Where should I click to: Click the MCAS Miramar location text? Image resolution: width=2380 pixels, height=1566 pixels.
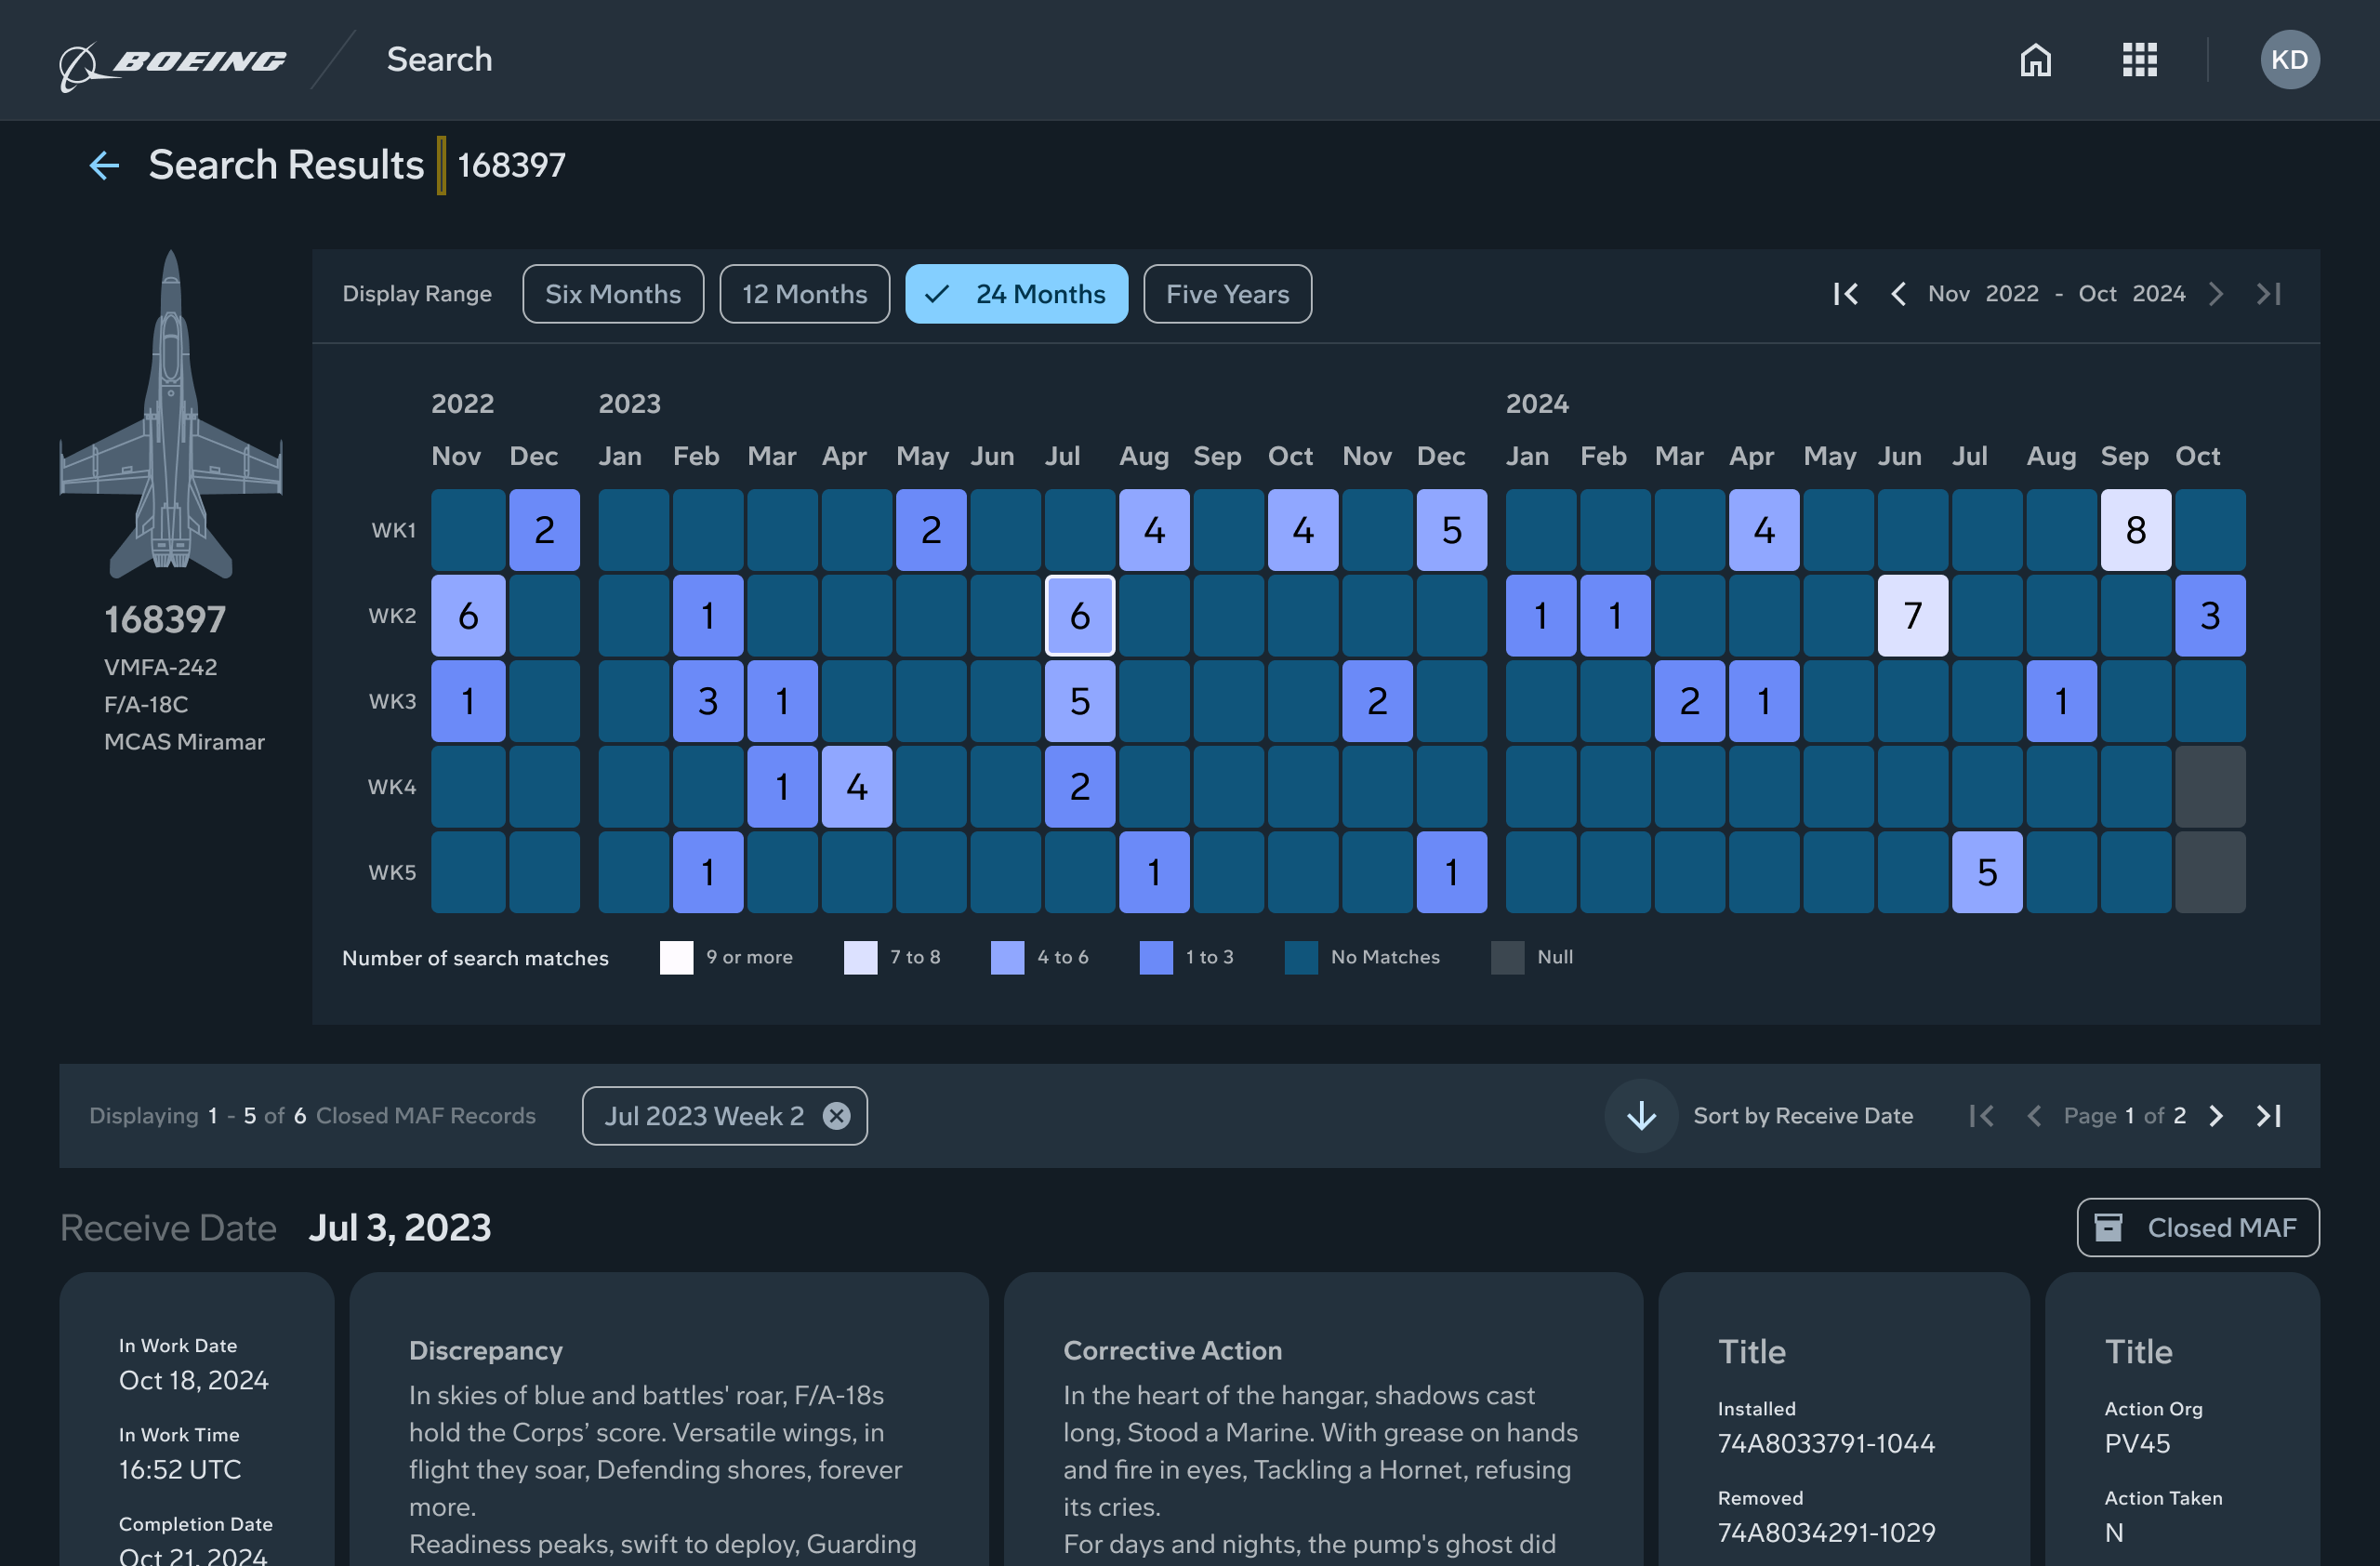pos(184,743)
